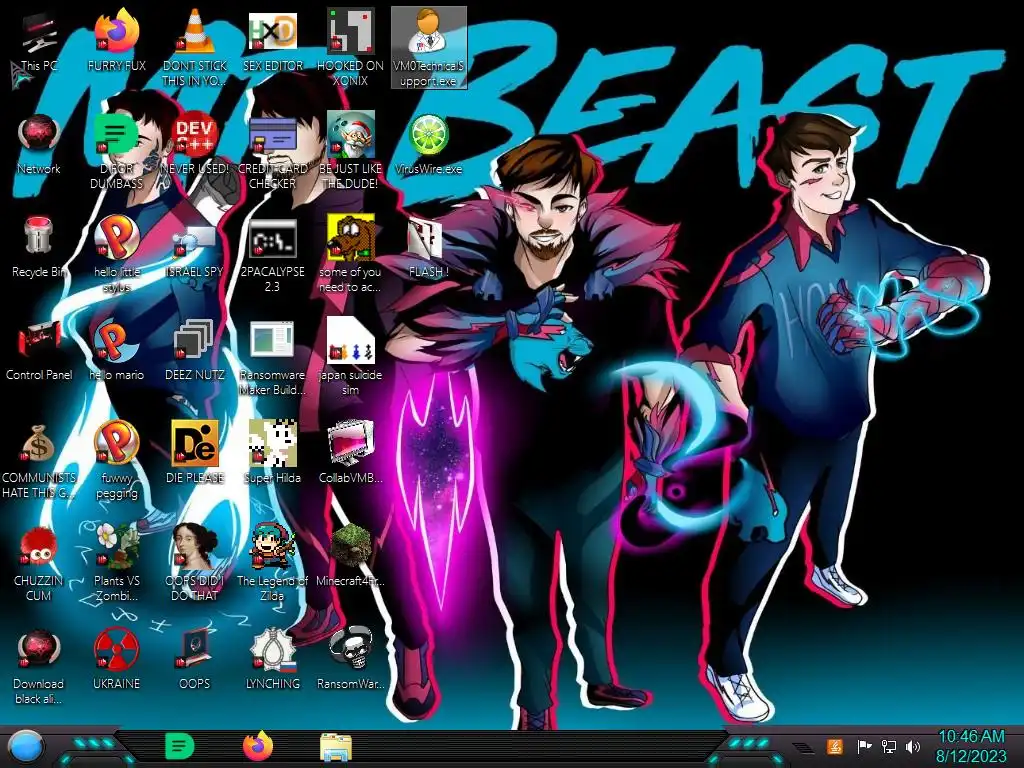This screenshot has width=1024, height=768.
Task: Launch the HOOKED ON XONIX game icon
Action: pos(350,47)
